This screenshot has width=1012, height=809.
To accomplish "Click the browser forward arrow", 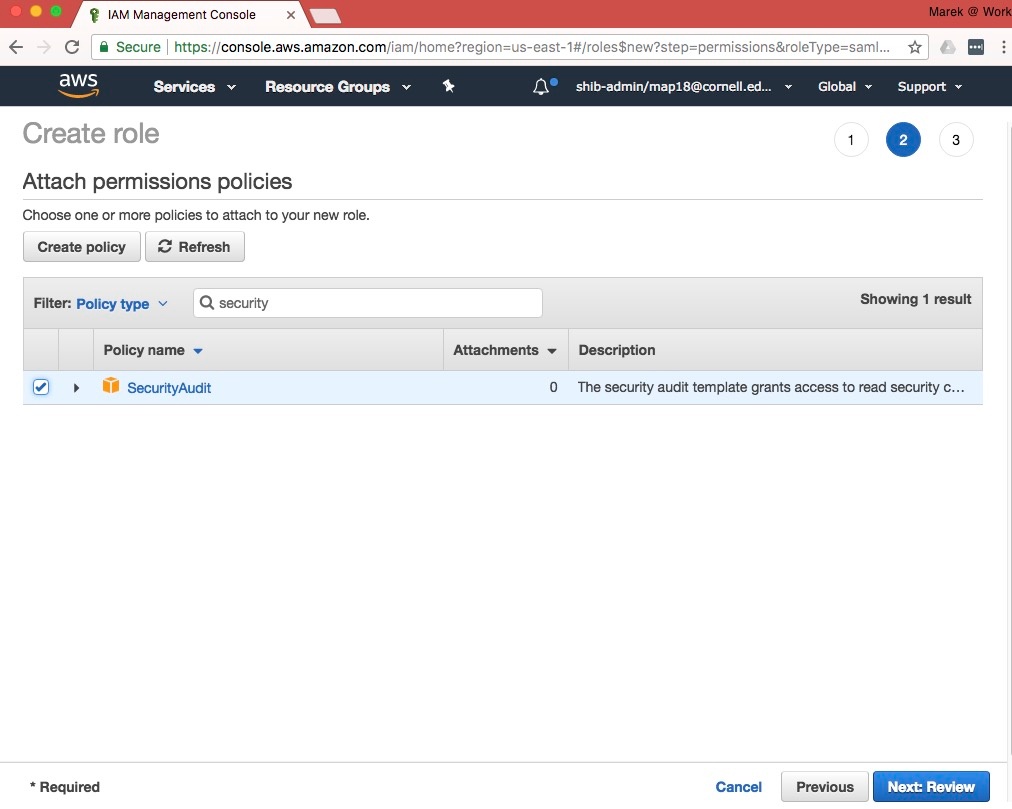I will pyautogui.click(x=44, y=46).
